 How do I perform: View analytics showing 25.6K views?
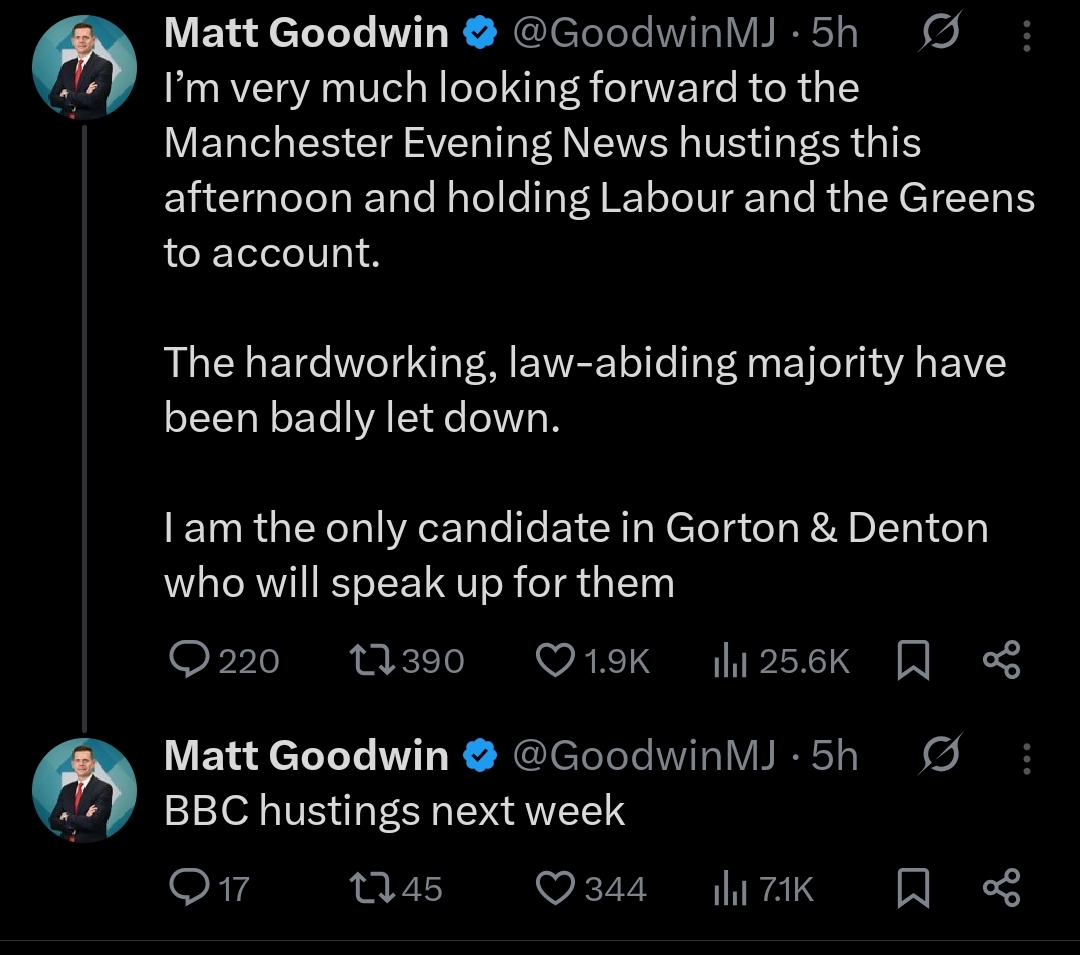(x=725, y=660)
